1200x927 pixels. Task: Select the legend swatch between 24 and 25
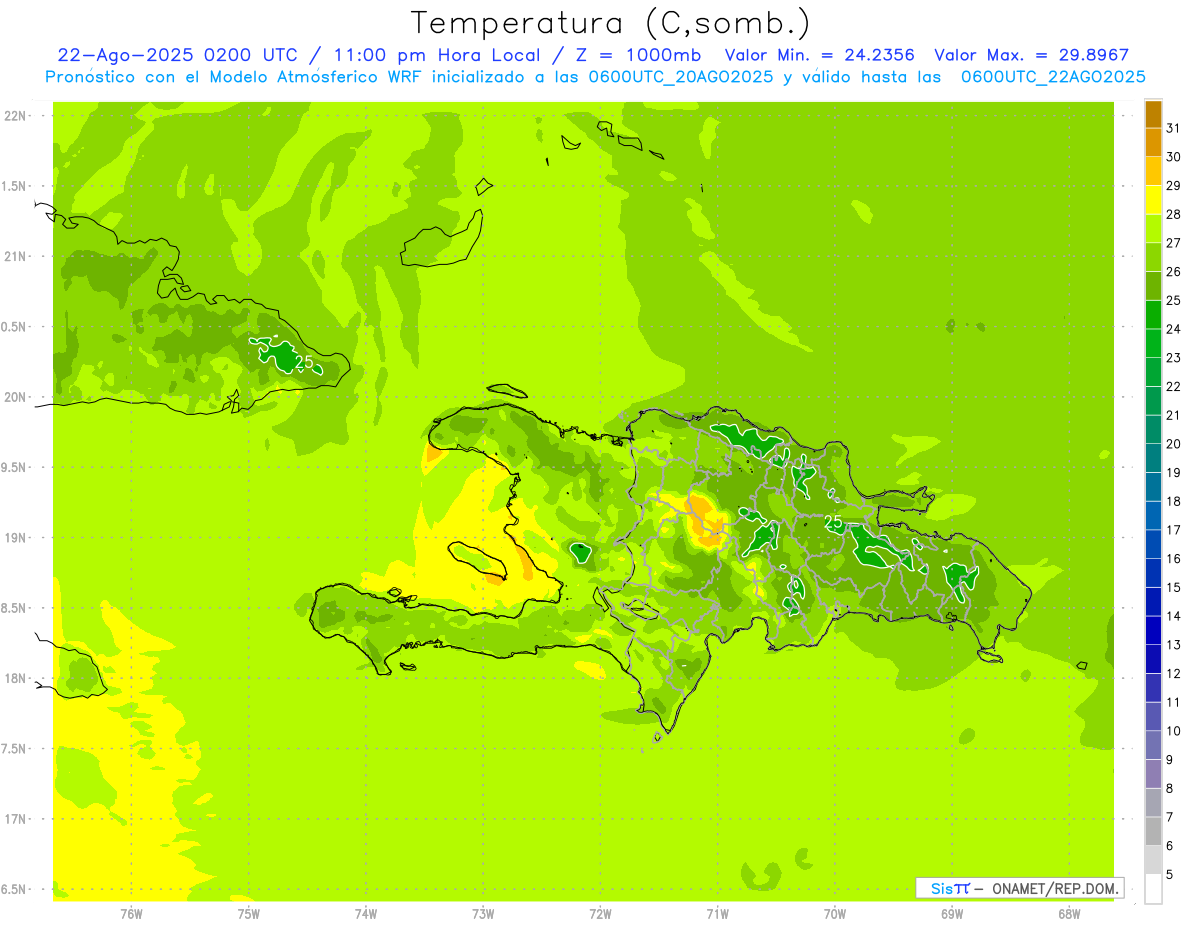tap(1153, 315)
